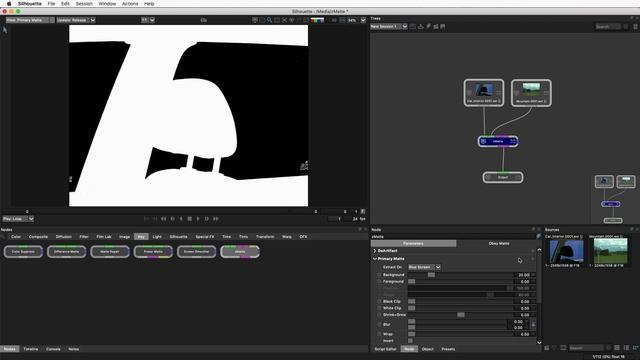Open the Session menu
This screenshot has height=360, width=640.
[84, 3]
